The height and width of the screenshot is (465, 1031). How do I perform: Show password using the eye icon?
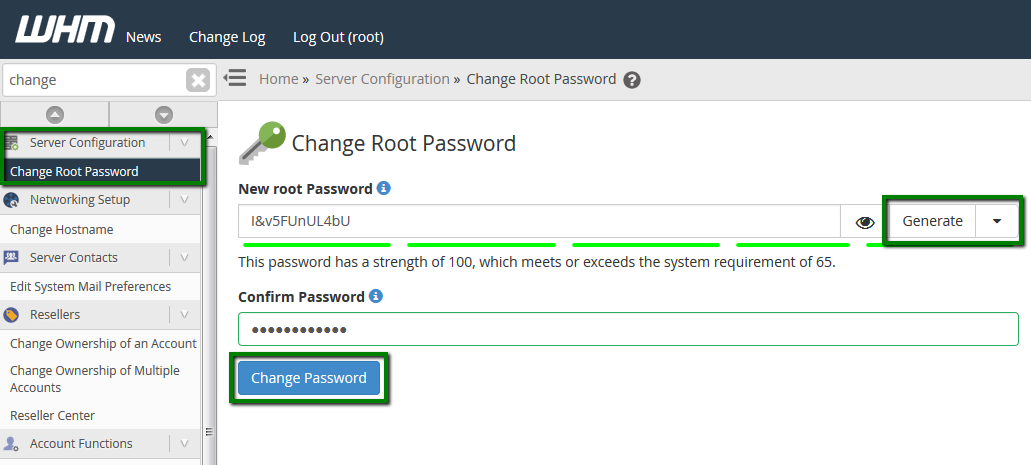(x=865, y=222)
